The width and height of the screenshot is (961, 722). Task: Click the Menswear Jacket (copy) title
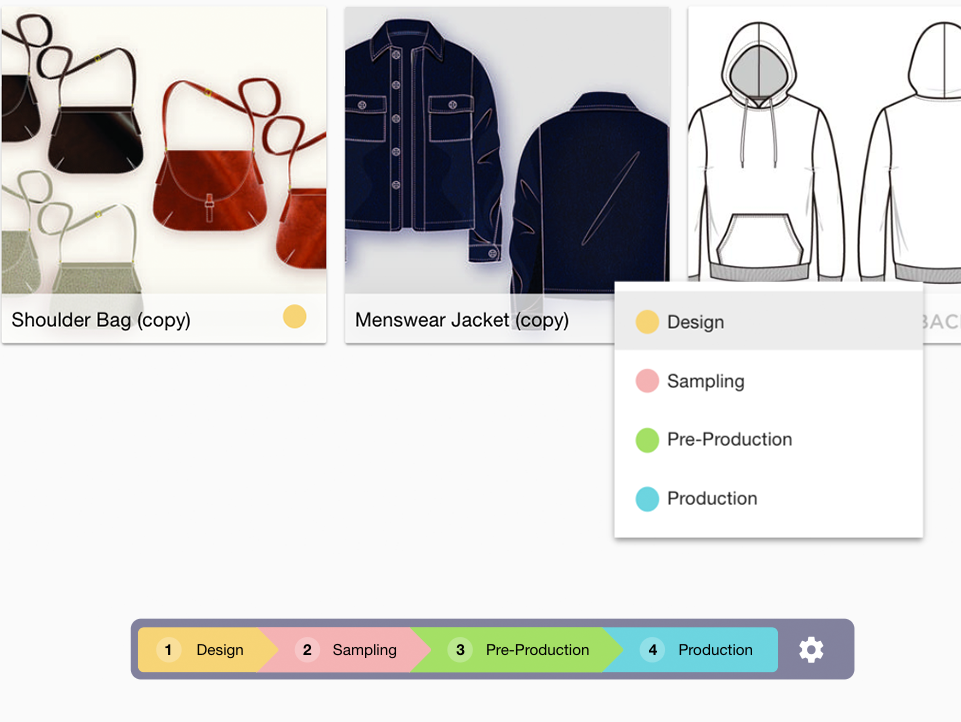462,320
